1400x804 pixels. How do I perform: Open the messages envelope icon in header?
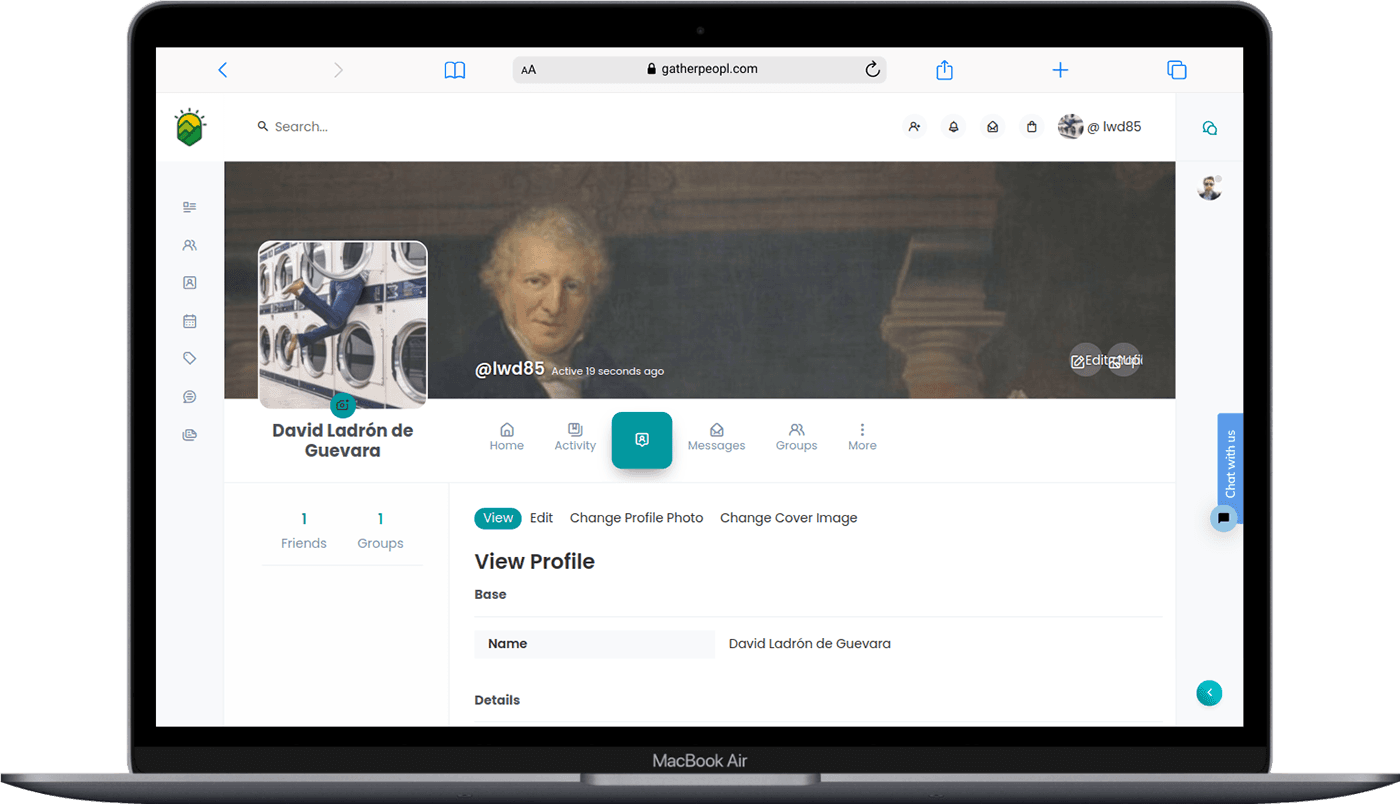pyautogui.click(x=993, y=127)
